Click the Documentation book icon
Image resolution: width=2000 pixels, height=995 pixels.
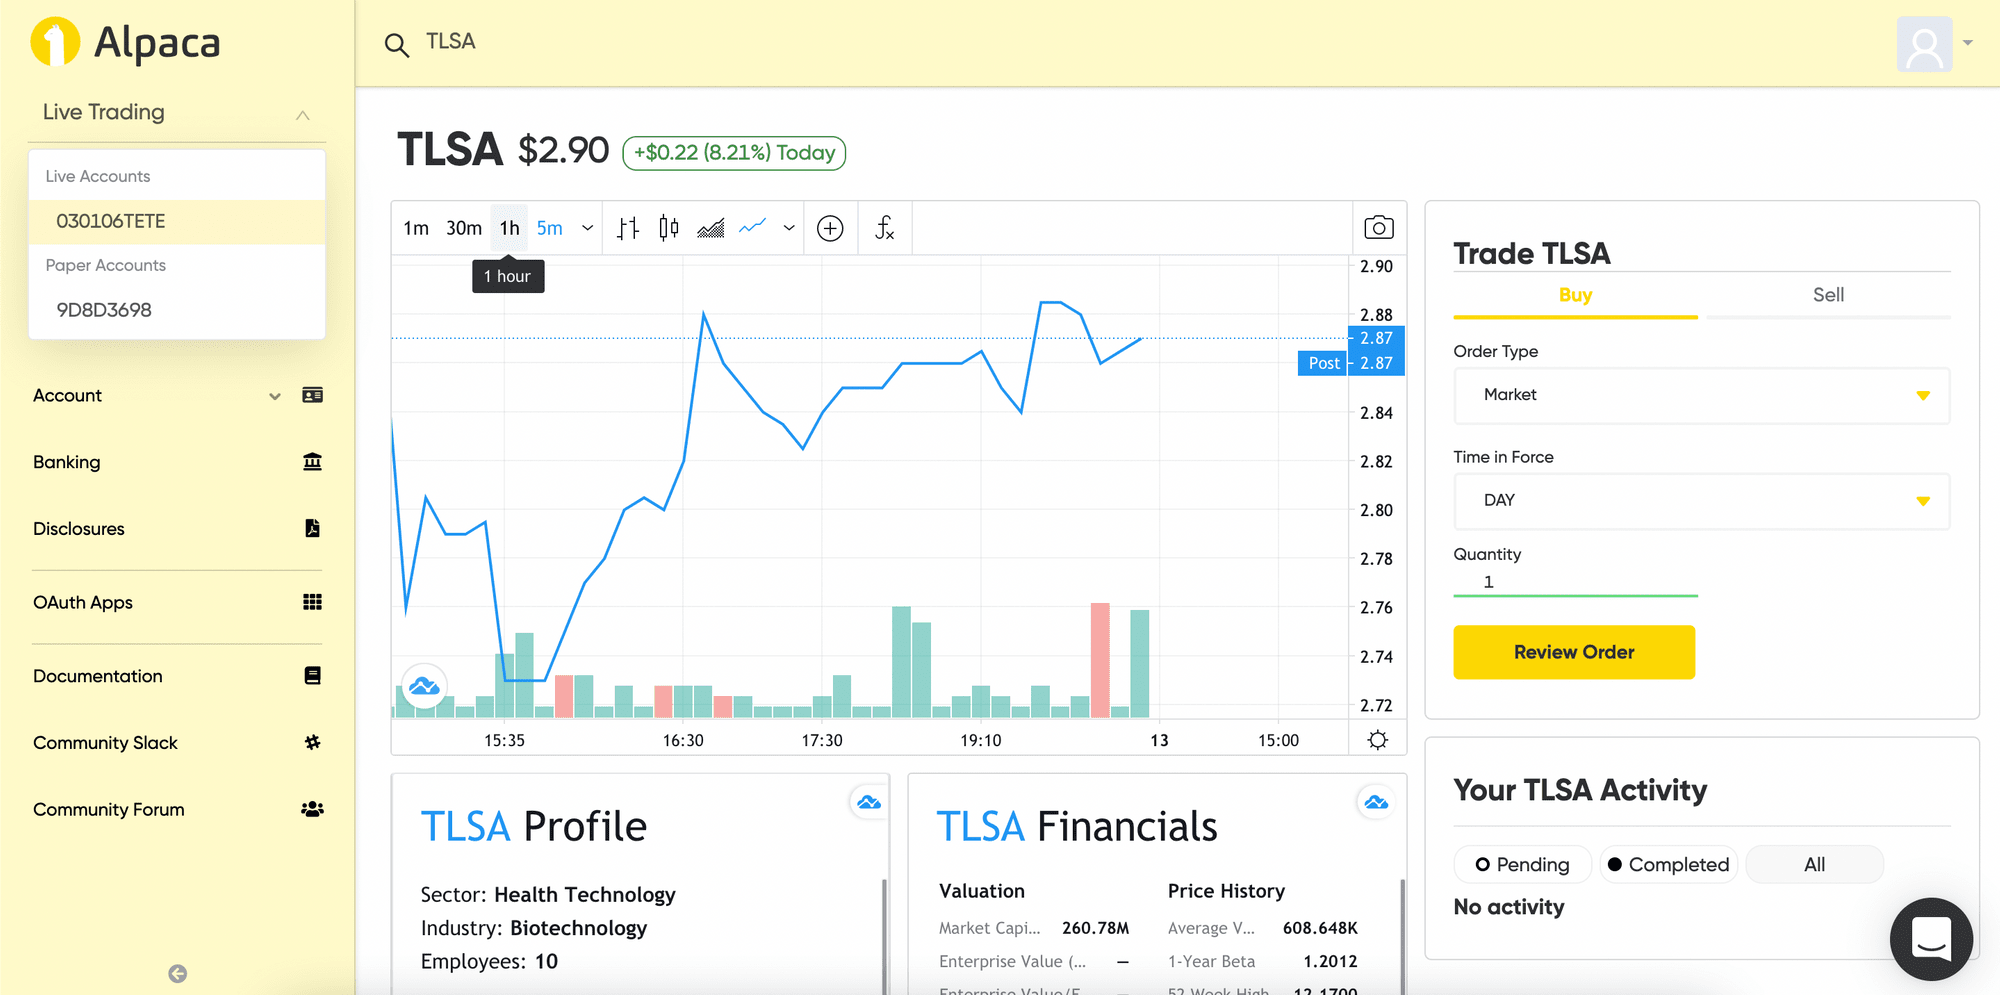(x=312, y=676)
